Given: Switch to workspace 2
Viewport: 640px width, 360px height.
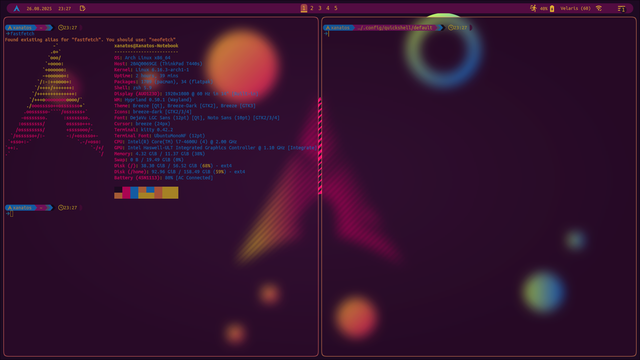Looking at the screenshot, I should [x=312, y=8].
